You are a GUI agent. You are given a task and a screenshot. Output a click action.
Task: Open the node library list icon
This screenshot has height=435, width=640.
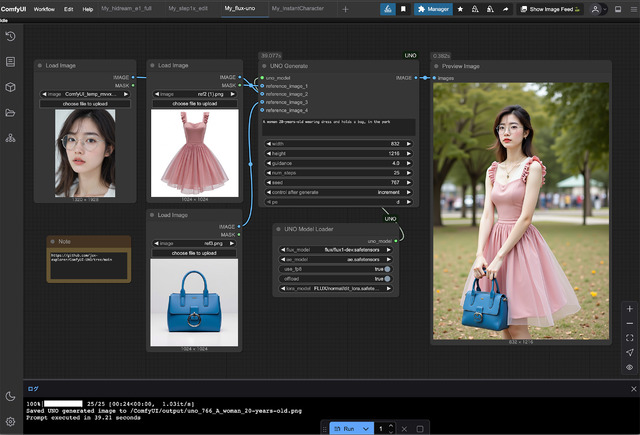(11, 62)
